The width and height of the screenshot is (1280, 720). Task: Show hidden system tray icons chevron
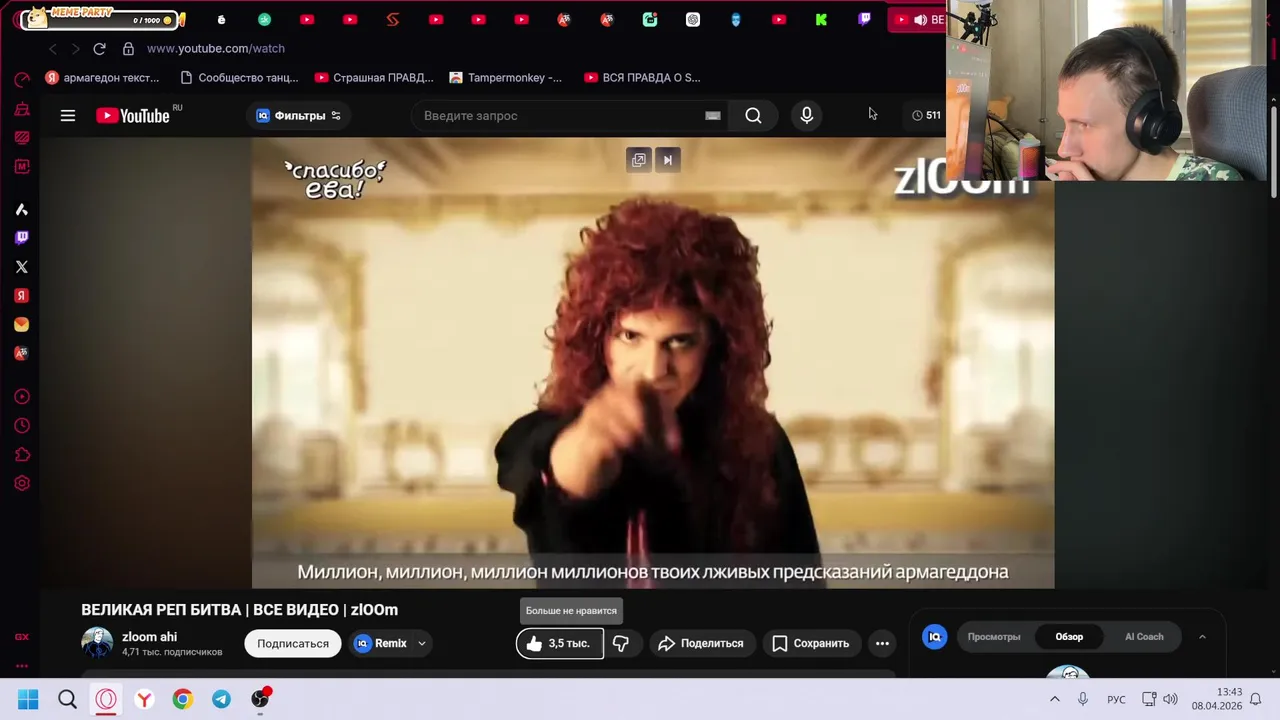tap(1054, 700)
